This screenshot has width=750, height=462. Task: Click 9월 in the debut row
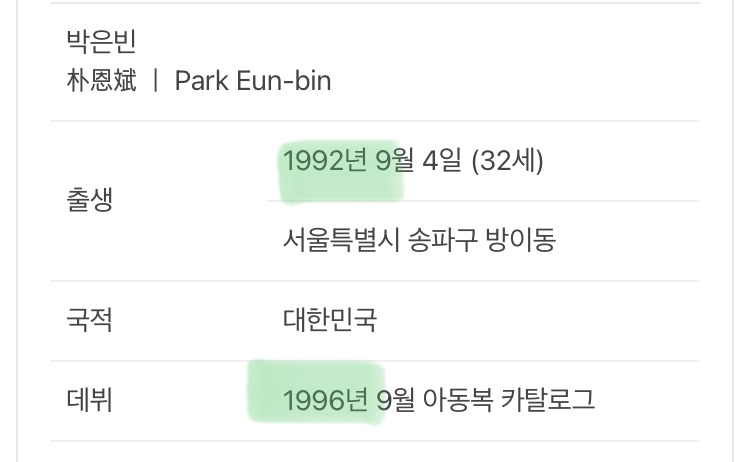click(x=395, y=399)
